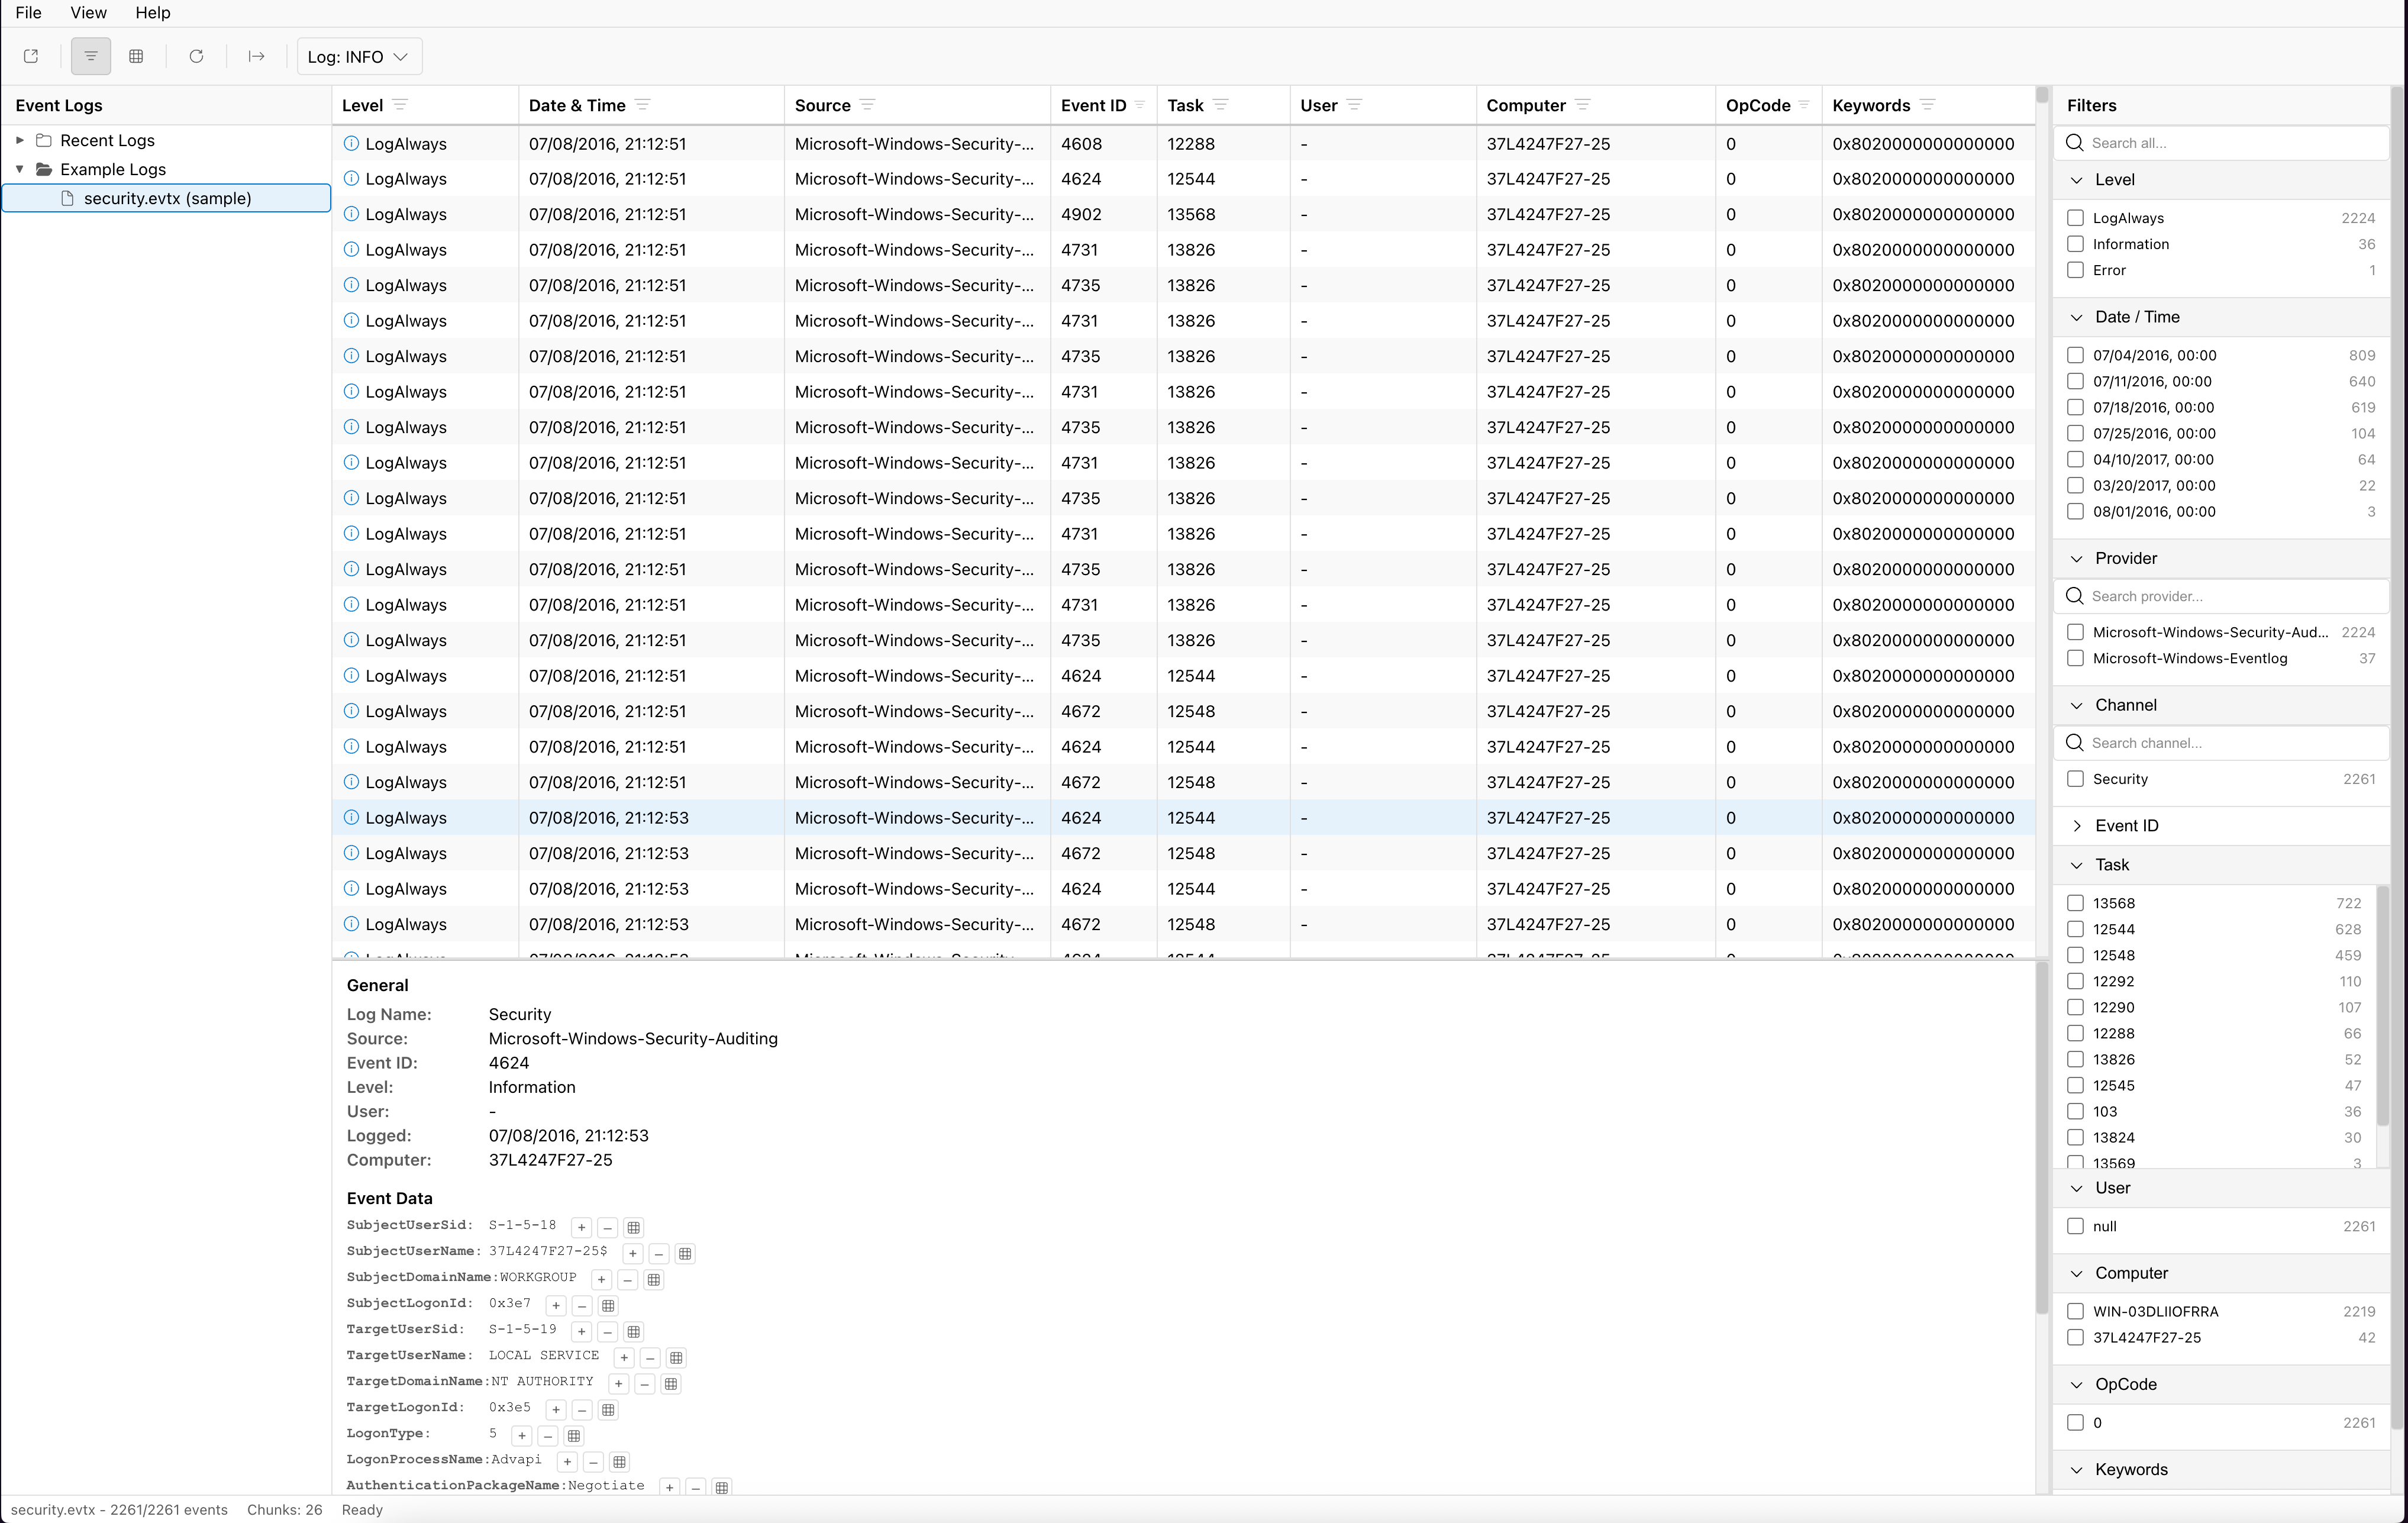Screen dimensions: 2408x1523
Task: Click column grid icon next to WORKGROUP
Action: (x=654, y=1279)
